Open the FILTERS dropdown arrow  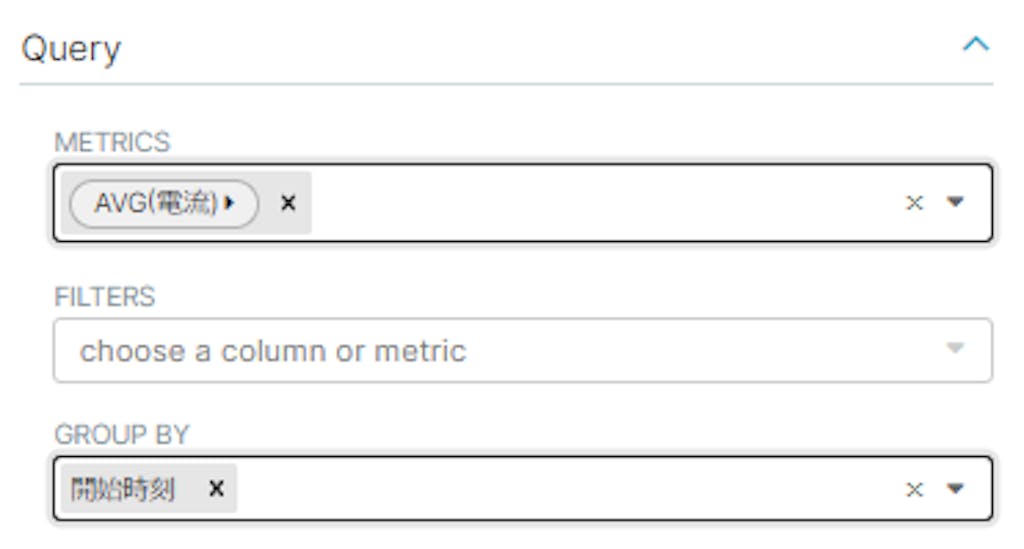coord(955,349)
